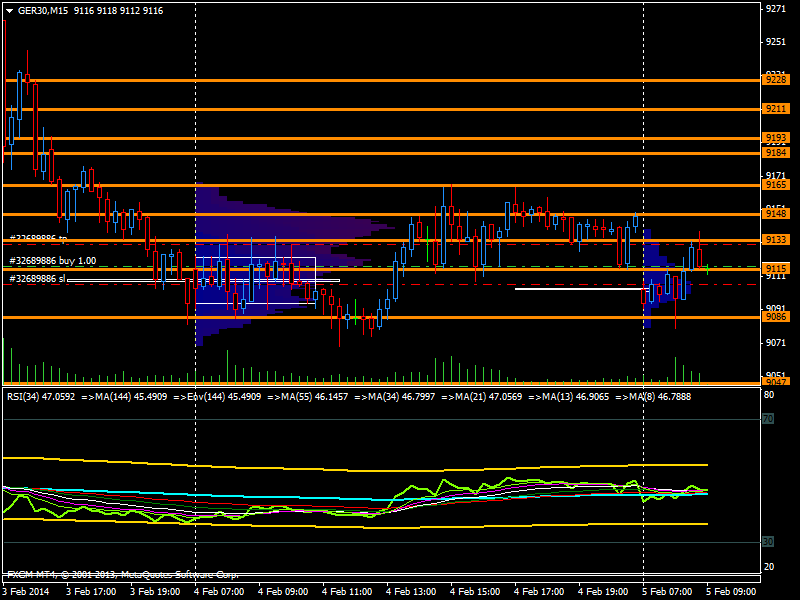Click the 5 Feb 07:00 time label
Screen dimensions: 800x600
(x=667, y=591)
